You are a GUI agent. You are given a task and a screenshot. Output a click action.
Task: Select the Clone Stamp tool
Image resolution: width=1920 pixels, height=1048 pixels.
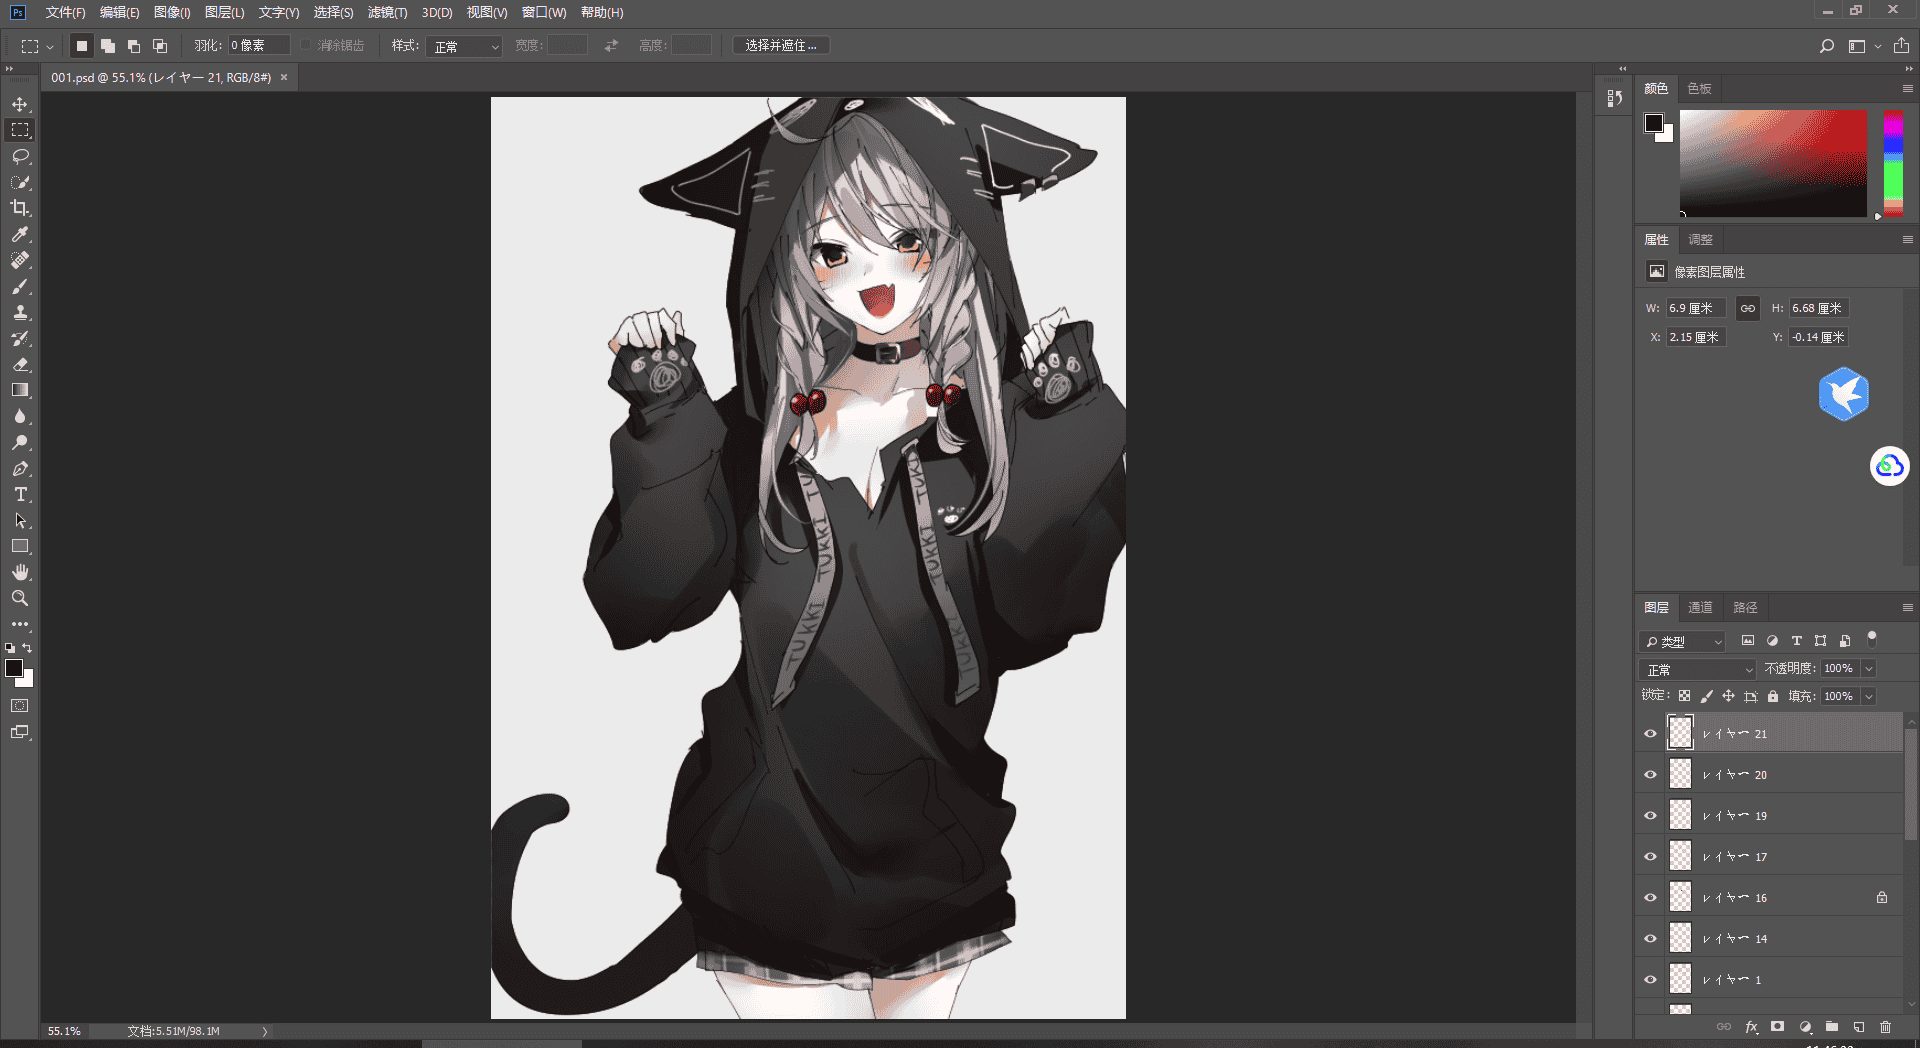pos(20,312)
